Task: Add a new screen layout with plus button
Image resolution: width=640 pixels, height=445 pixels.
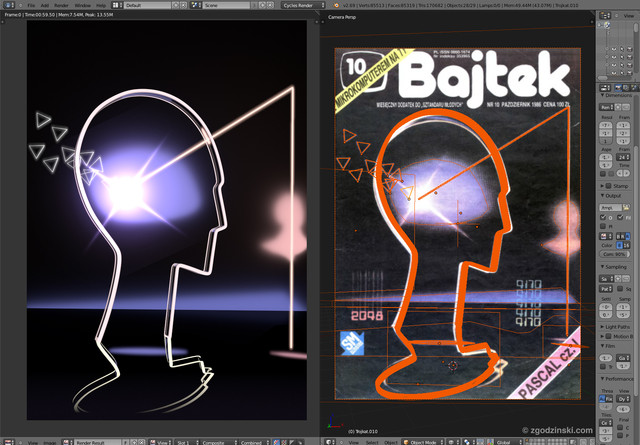Action: [x=176, y=5]
